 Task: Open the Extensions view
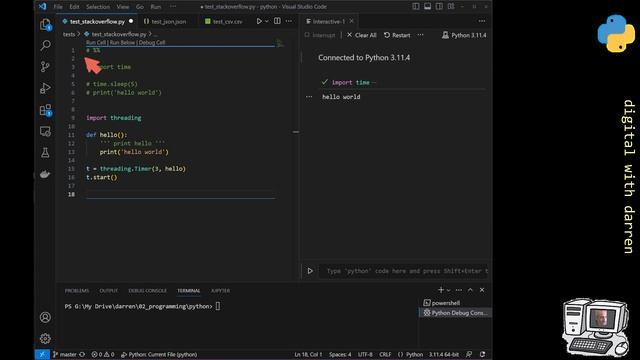coord(45,110)
